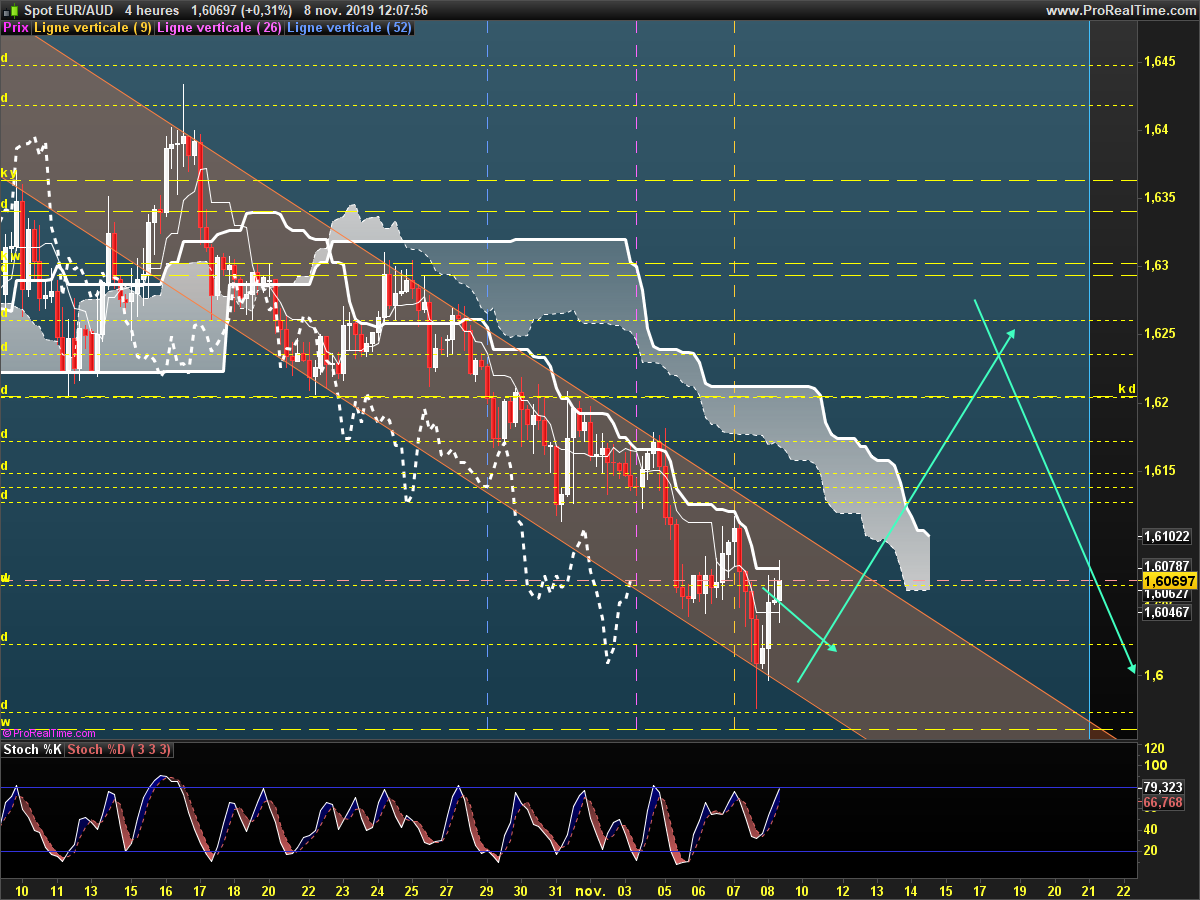
Task: Click the 1,635 price axis value
Action: click(1159, 198)
